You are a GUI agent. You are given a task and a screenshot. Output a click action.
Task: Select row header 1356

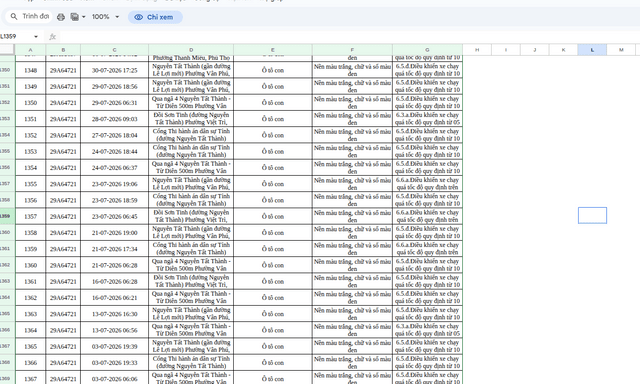pyautogui.click(x=7, y=167)
